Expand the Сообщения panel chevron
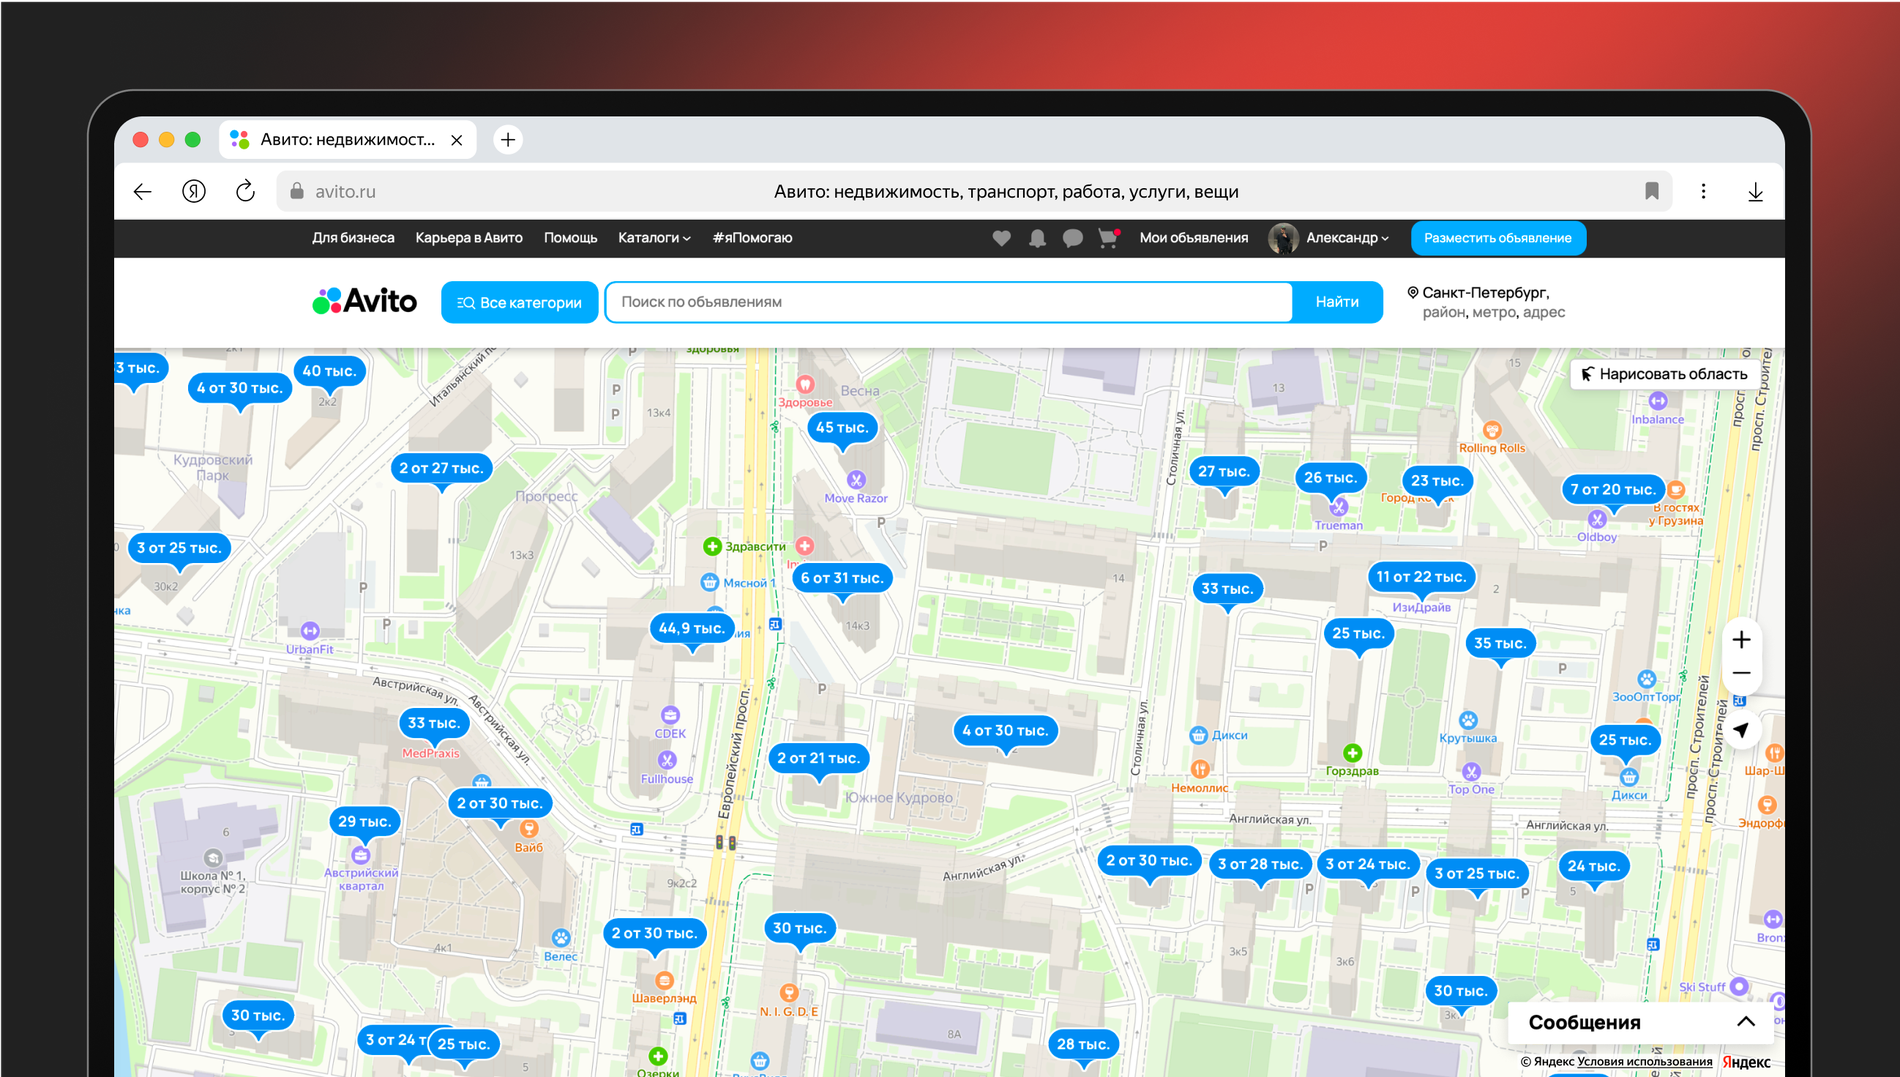The width and height of the screenshot is (1900, 1077). click(x=1745, y=1022)
